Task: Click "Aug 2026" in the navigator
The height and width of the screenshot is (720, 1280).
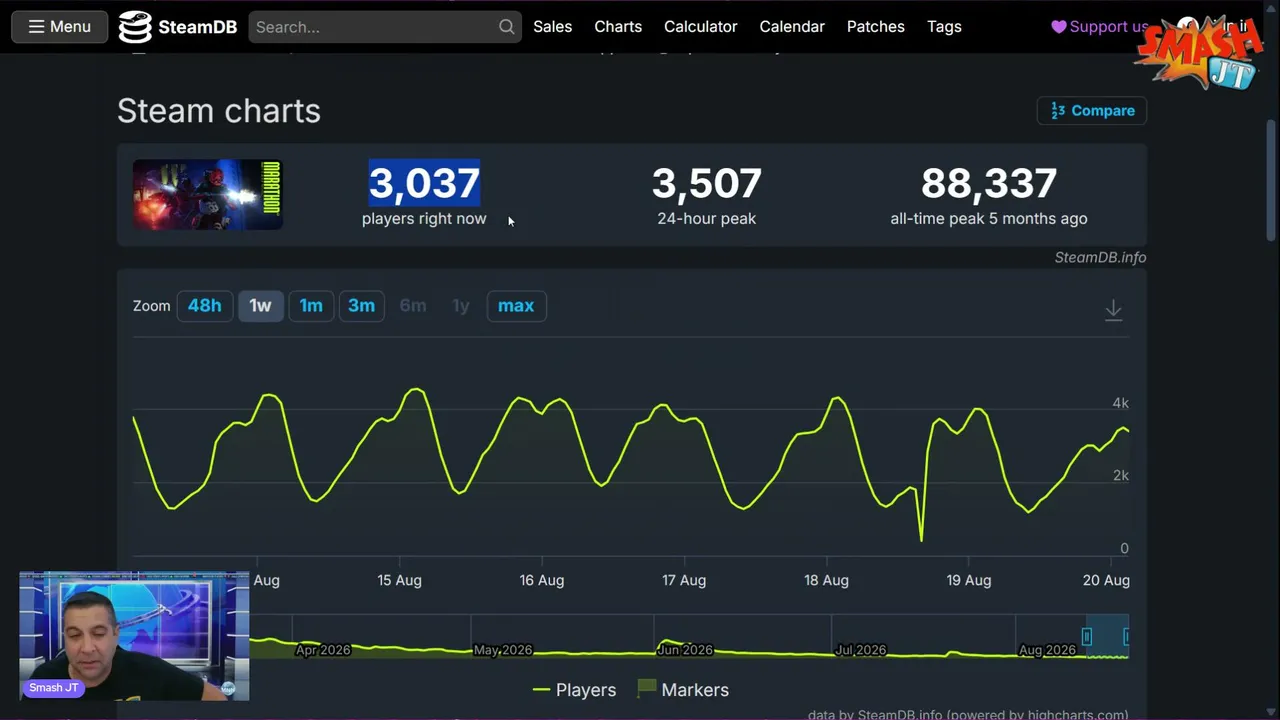Action: (x=1047, y=650)
